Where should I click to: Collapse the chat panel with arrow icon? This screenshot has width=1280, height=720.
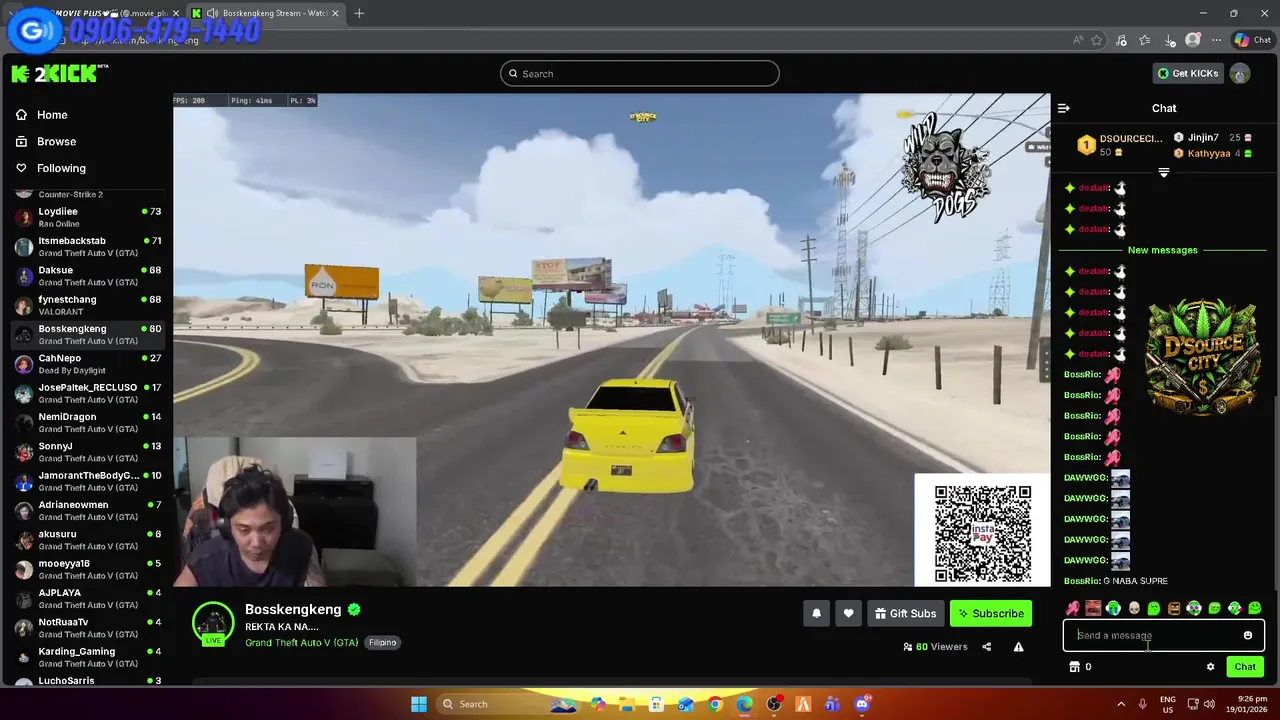pyautogui.click(x=1064, y=108)
